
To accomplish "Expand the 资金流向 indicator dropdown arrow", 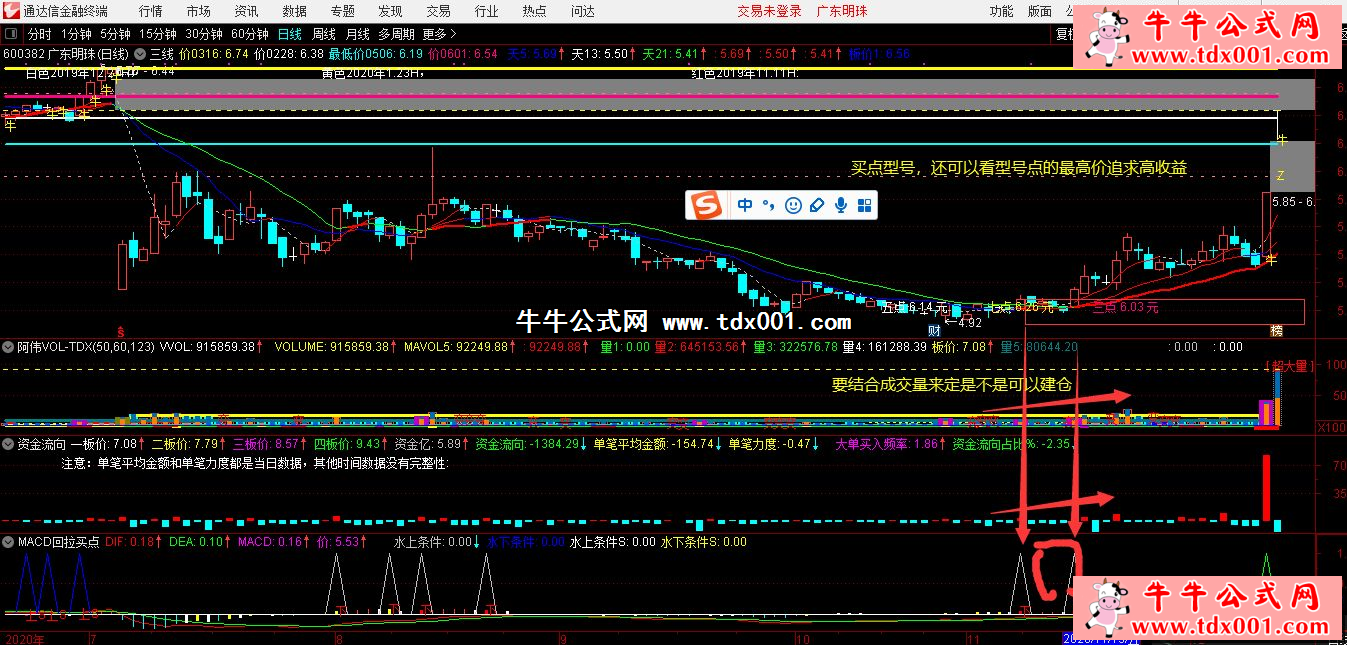I will point(9,444).
